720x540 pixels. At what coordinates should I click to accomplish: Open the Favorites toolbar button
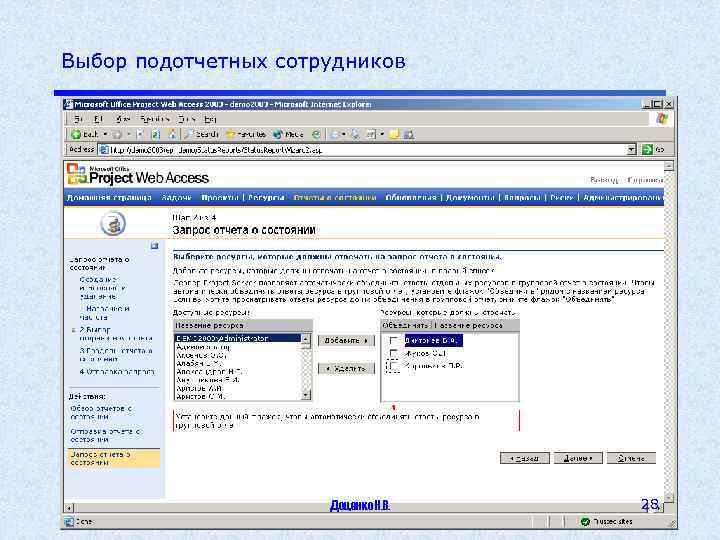coord(246,134)
